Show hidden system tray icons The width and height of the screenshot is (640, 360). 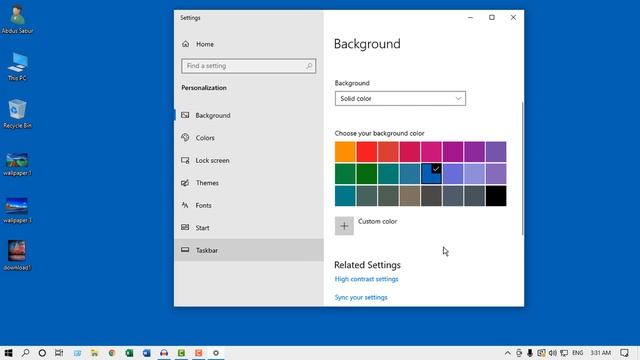pos(508,353)
